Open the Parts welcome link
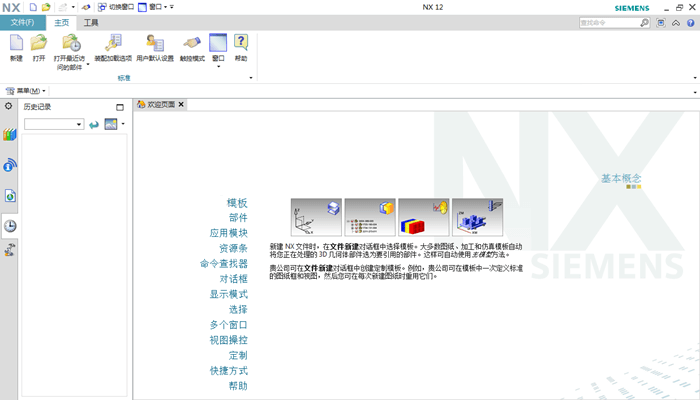Viewport: 700px width, 400px height. click(238, 218)
